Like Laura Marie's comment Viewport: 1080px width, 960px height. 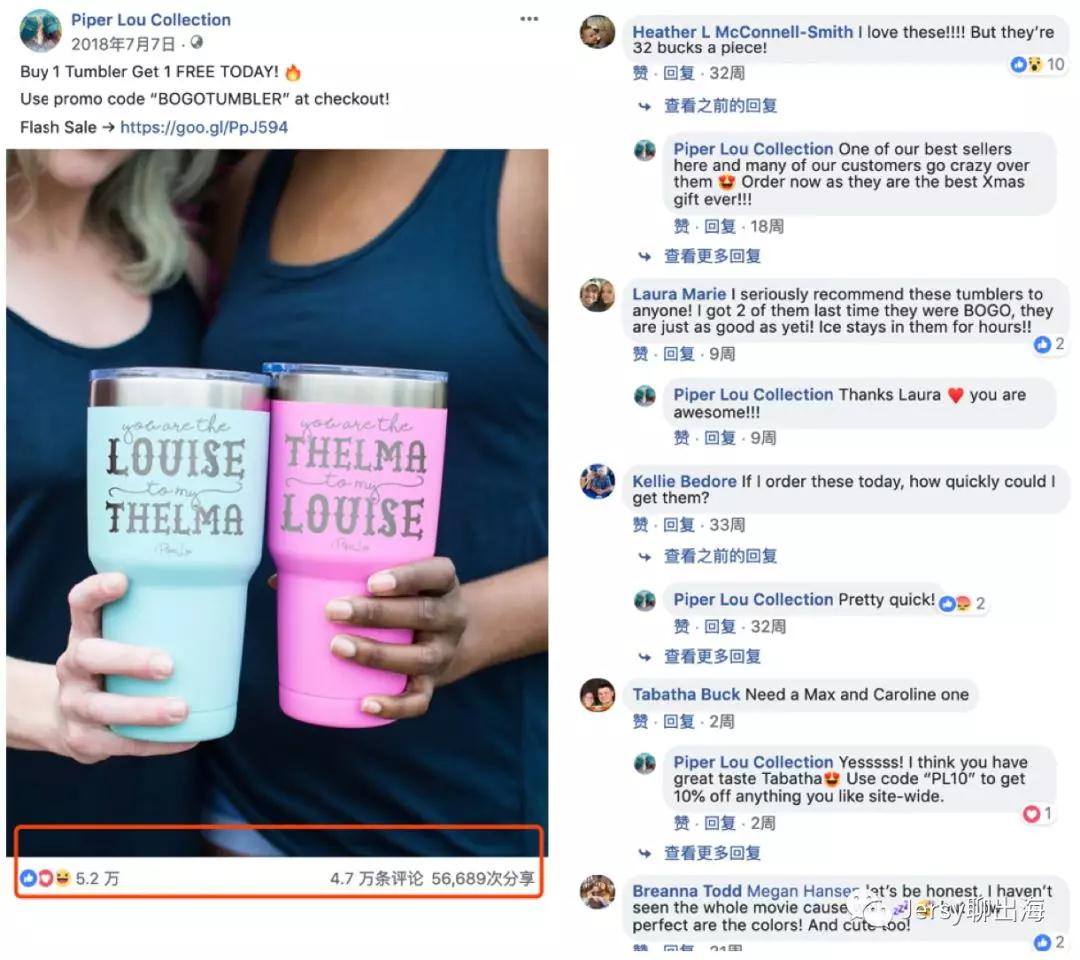641,354
